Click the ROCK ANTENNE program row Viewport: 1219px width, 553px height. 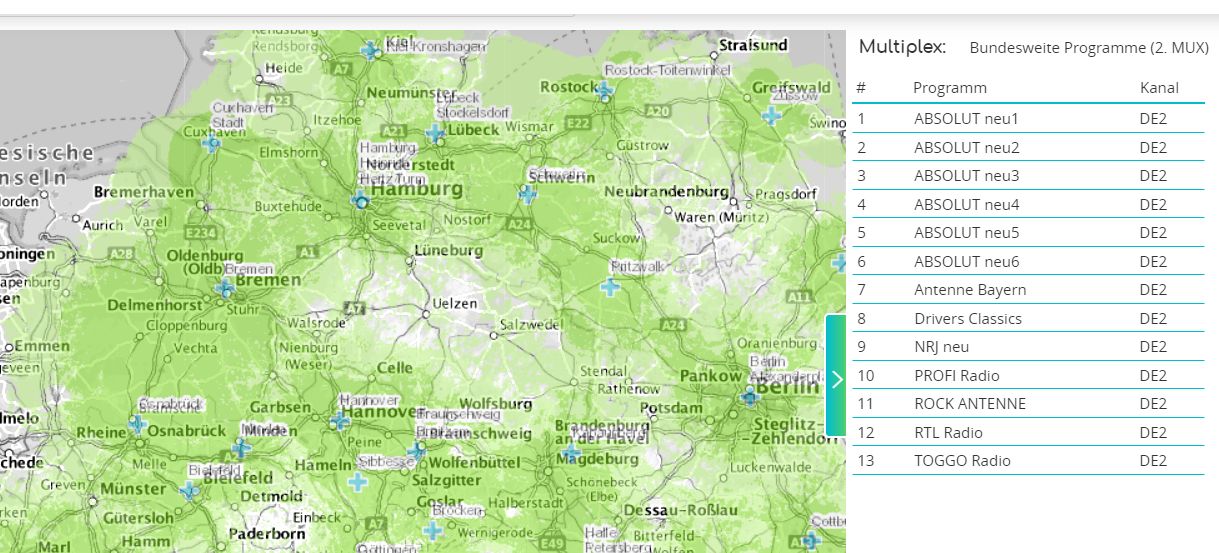pos(970,404)
